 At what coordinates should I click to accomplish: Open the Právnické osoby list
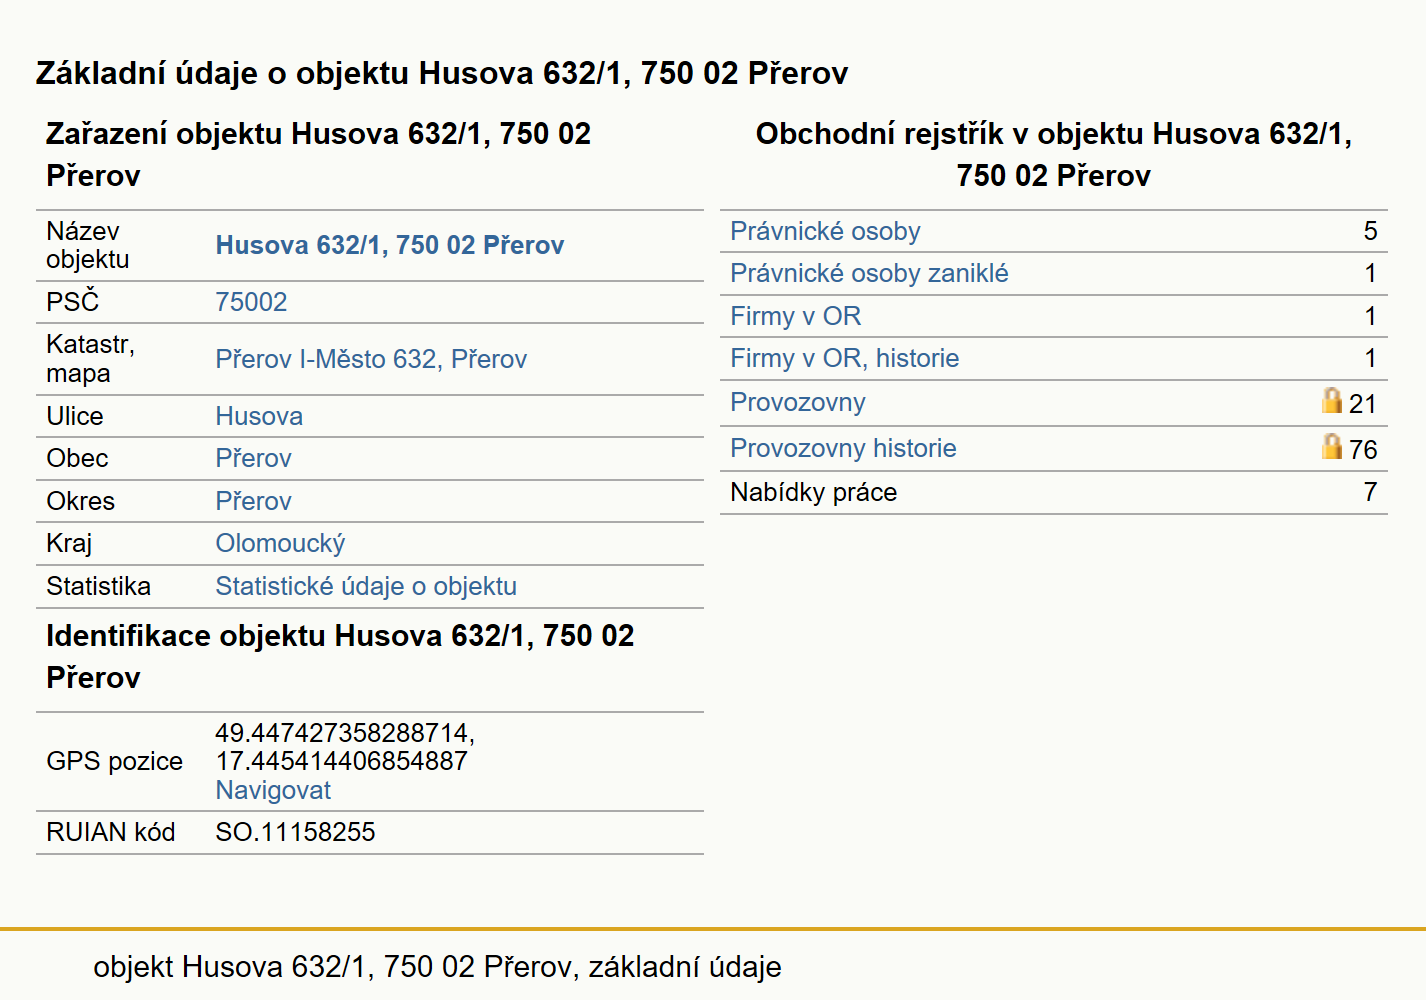click(825, 231)
